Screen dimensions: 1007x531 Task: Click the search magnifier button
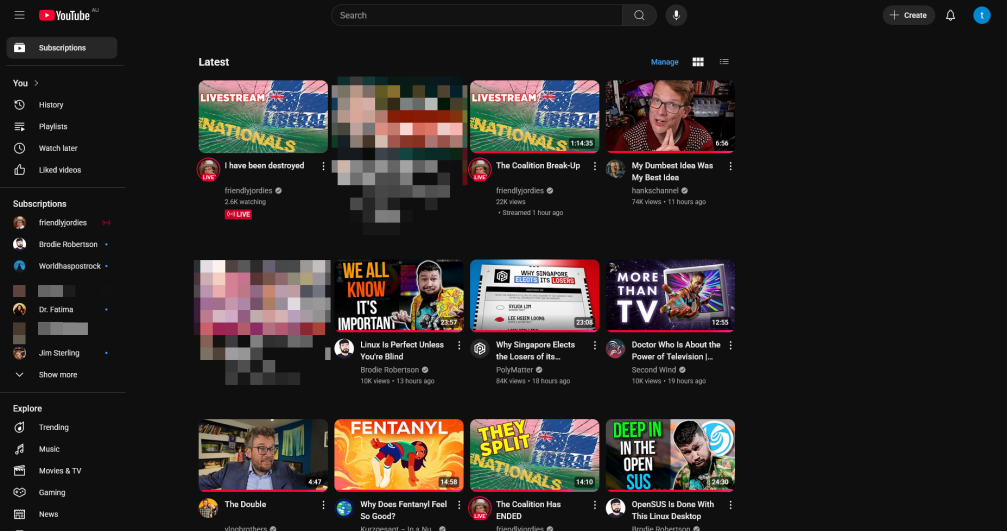click(639, 15)
